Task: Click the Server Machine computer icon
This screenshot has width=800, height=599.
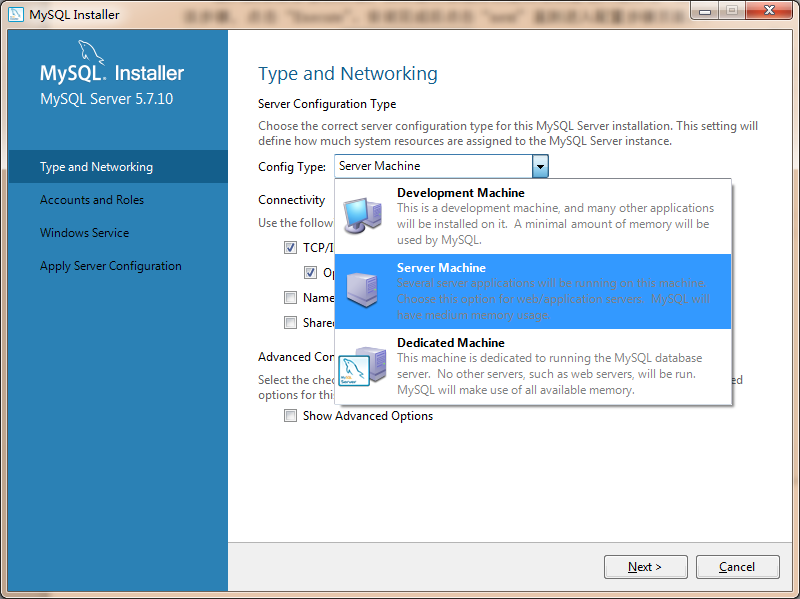Action: point(361,289)
